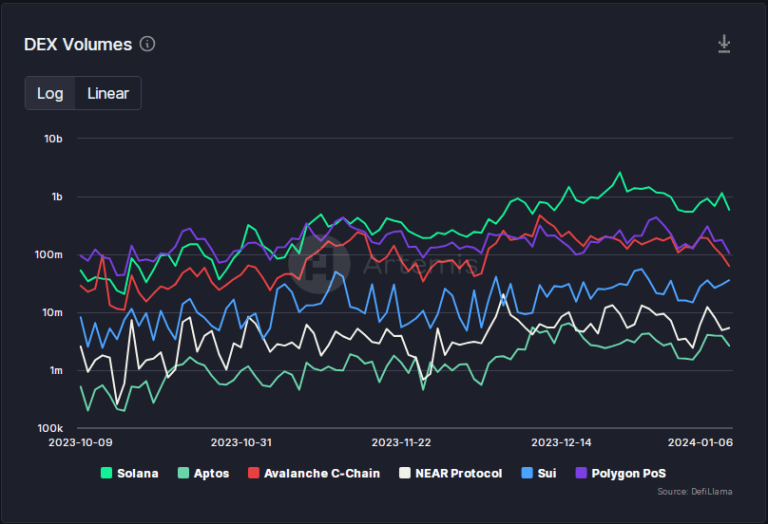Click the DEX Volumes chart title
Screen dimensions: 768x524
78,44
